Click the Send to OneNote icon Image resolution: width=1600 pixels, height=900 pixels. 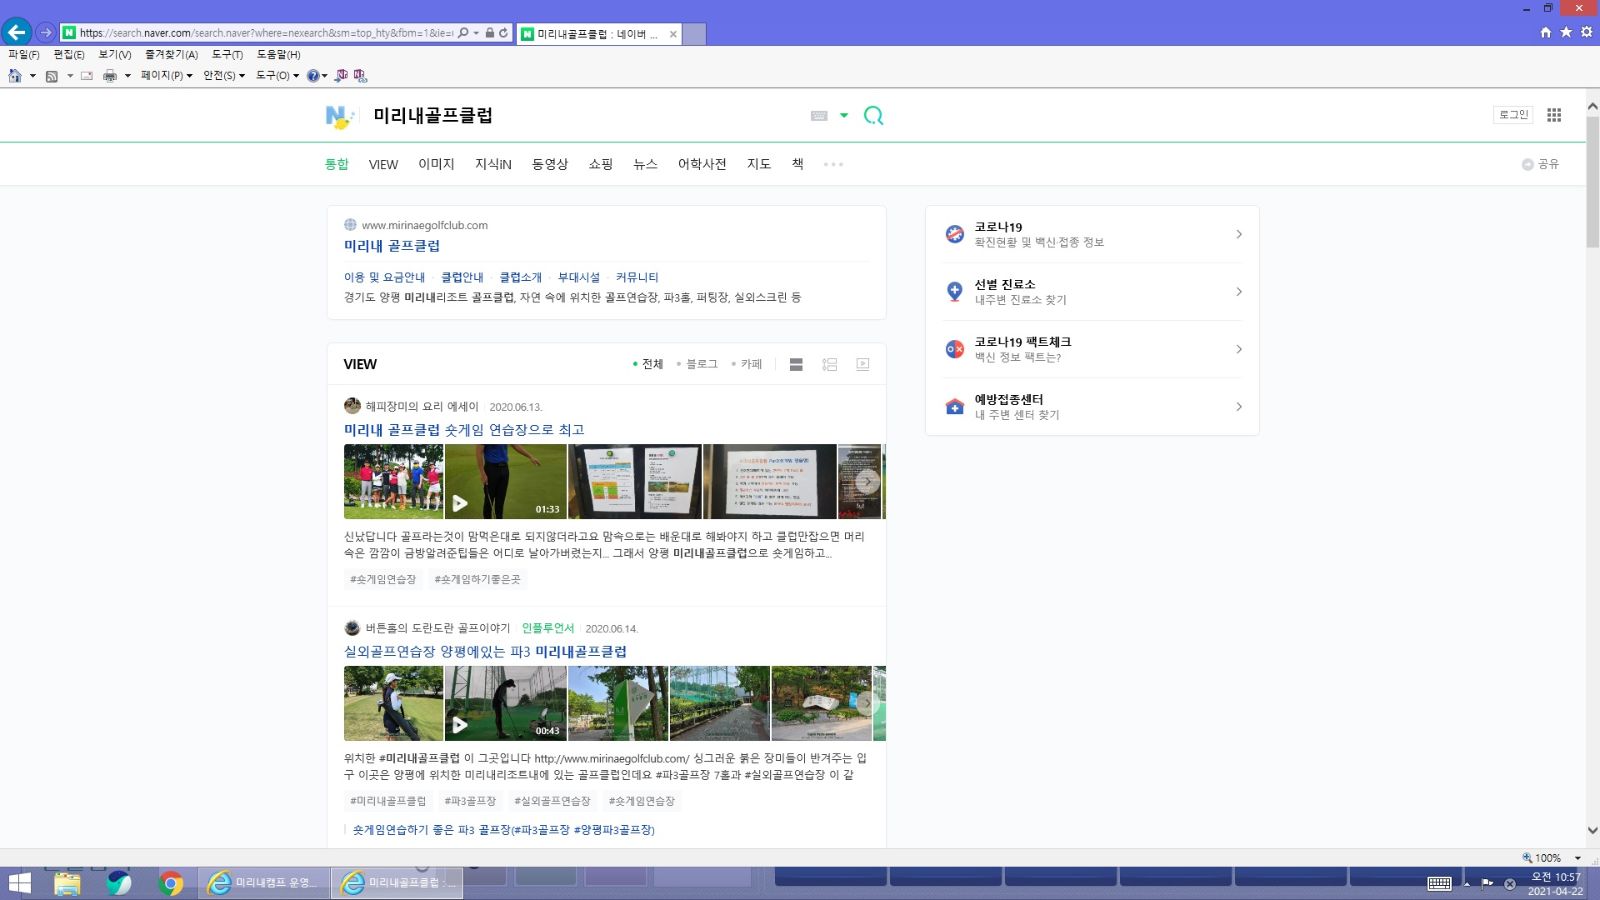pos(341,76)
